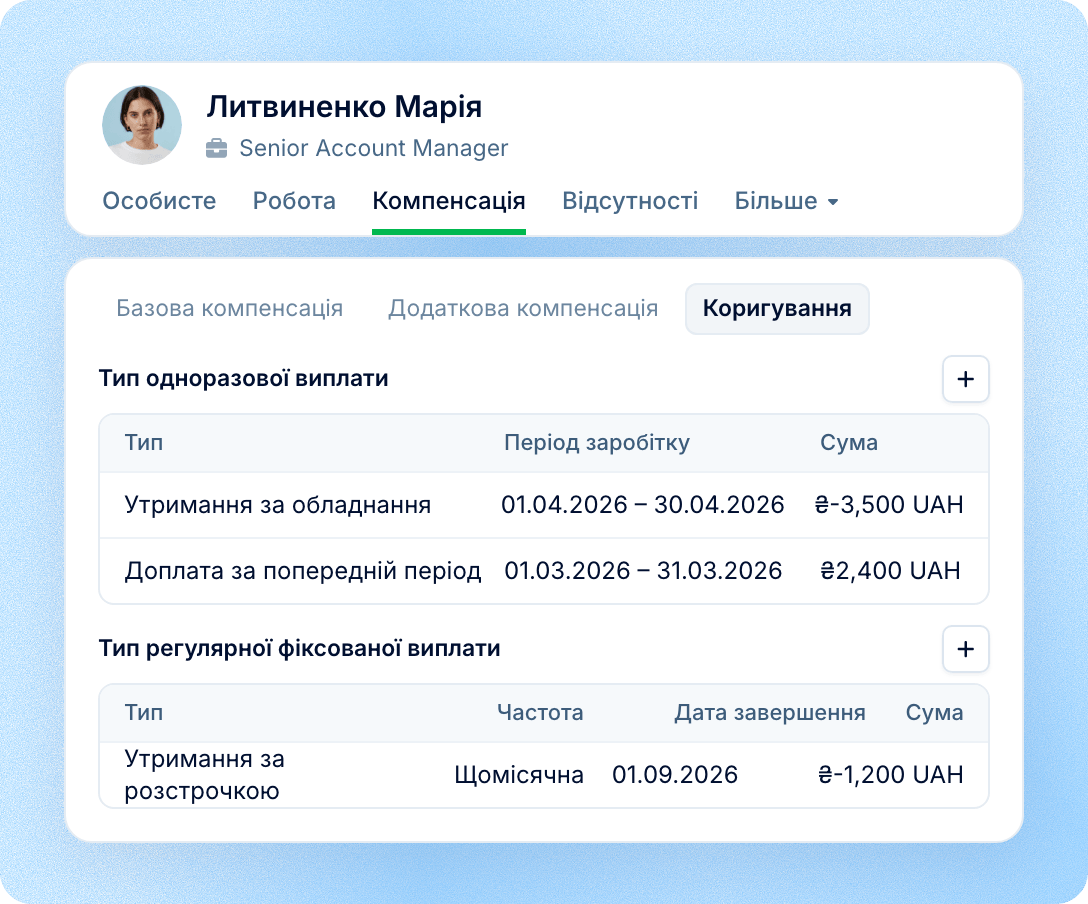Click the Senior Account Manager job title
1088x904 pixels.
tap(374, 148)
